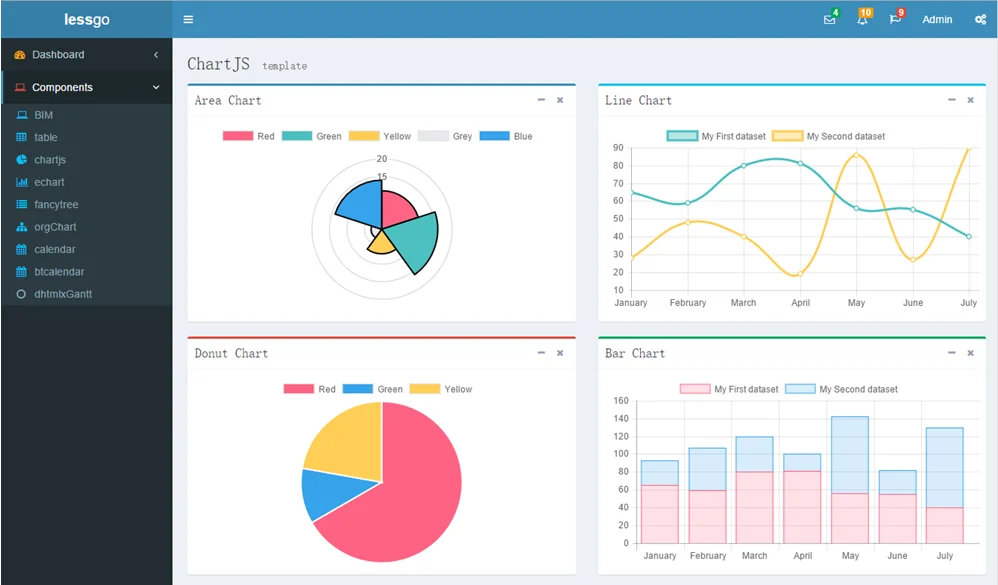Toggle Blue dataset in Area Chart legend
Image resolution: width=998 pixels, height=585 pixels.
coord(506,136)
